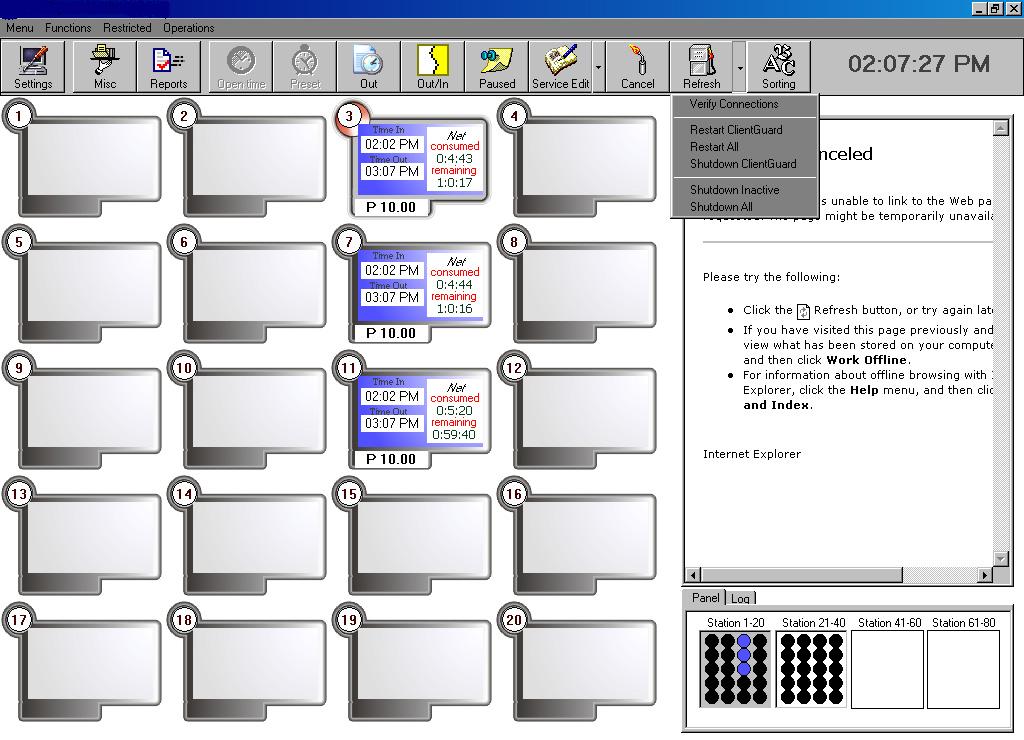Select station 4 monitor
1024x740 pixels.
click(x=578, y=157)
